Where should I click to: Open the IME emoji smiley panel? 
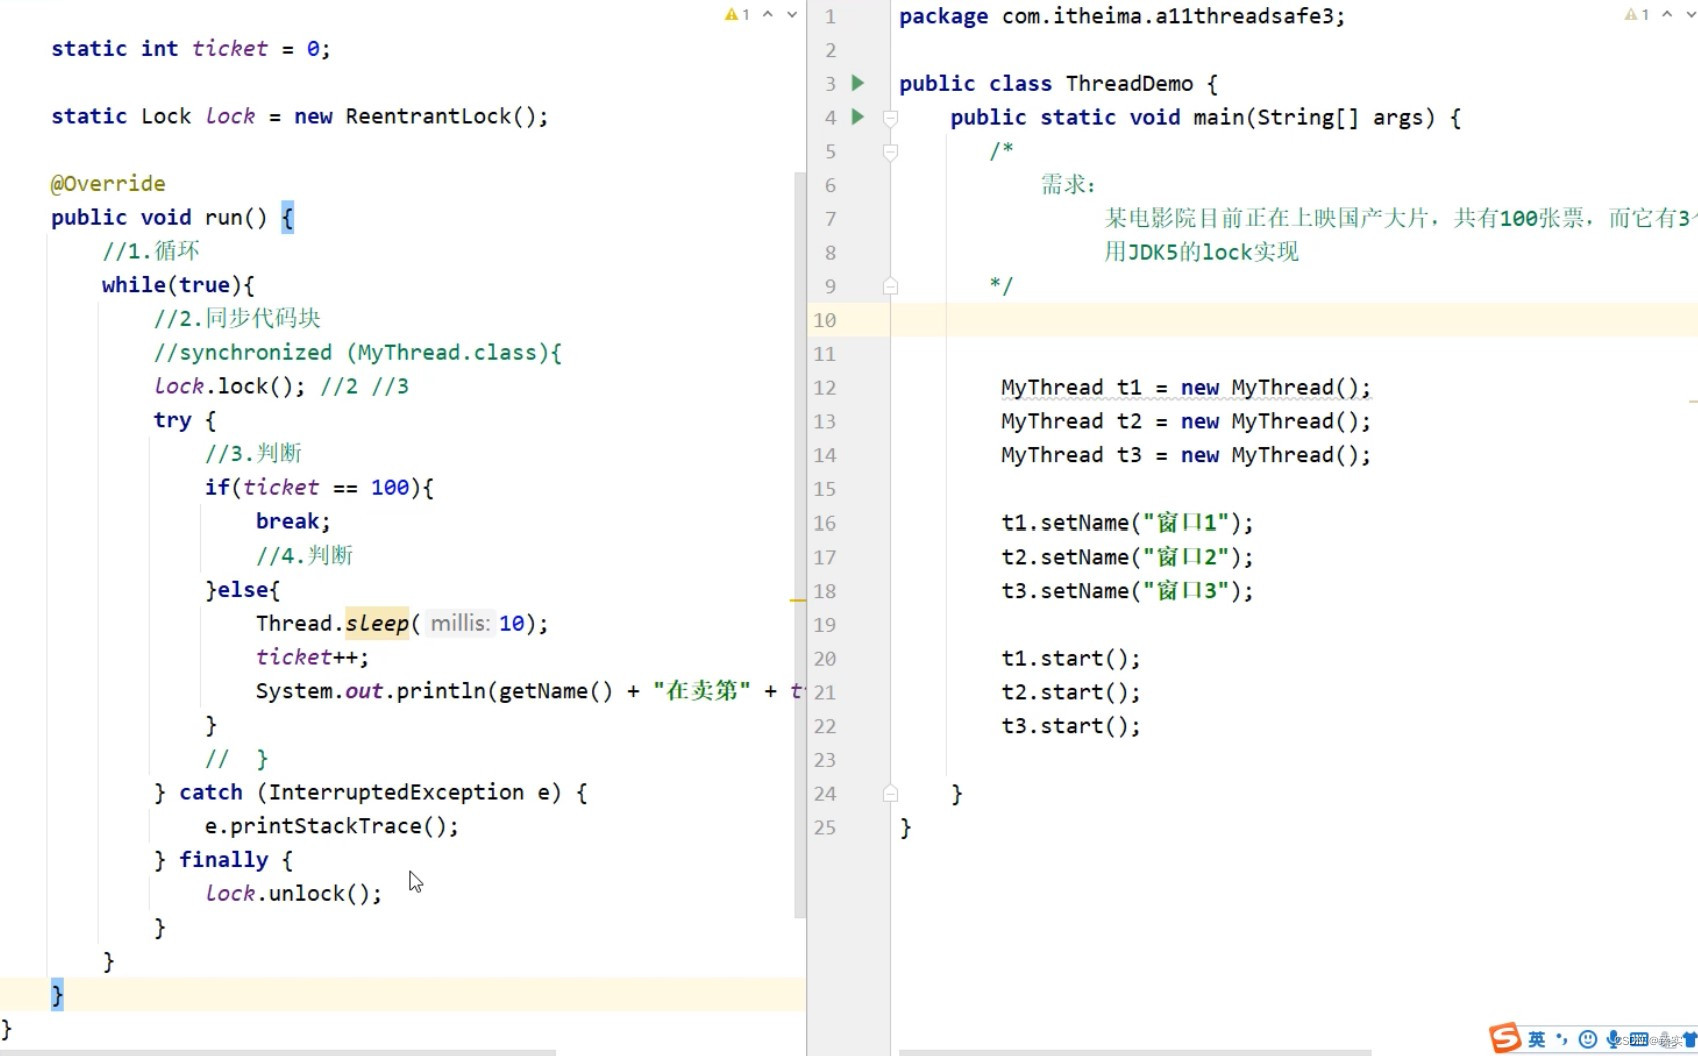1587,1040
